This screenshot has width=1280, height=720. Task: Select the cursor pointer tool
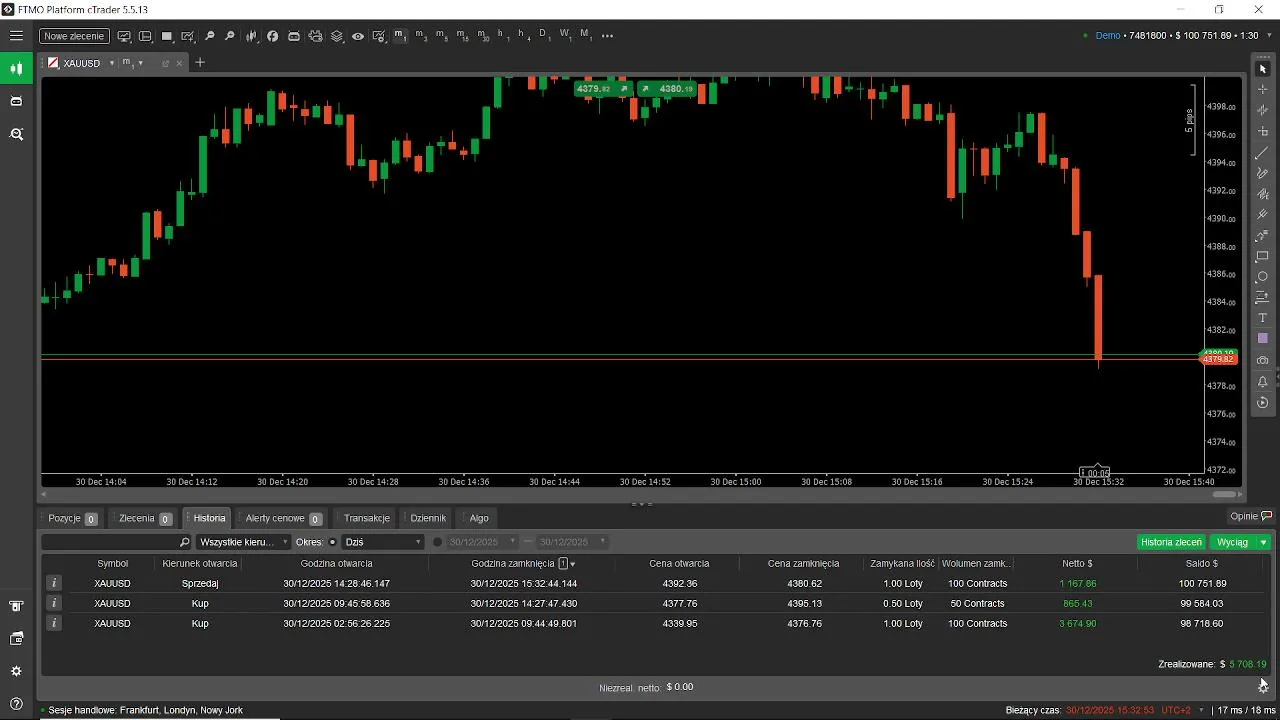[1262, 69]
